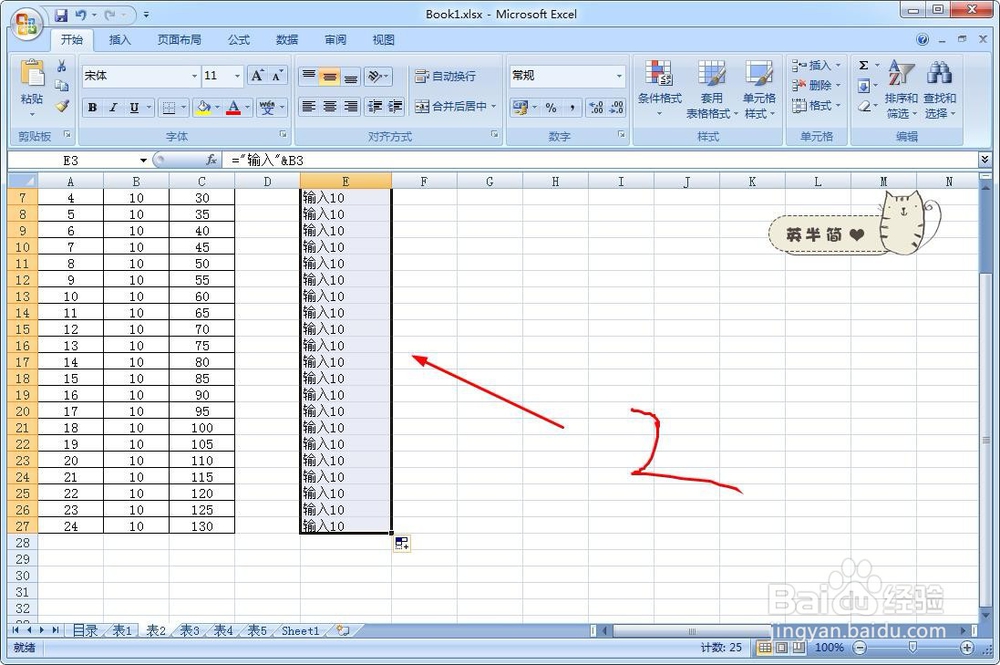1000x665 pixels.
Task: Open the Sheet1 sheet tab
Action: coord(300,631)
